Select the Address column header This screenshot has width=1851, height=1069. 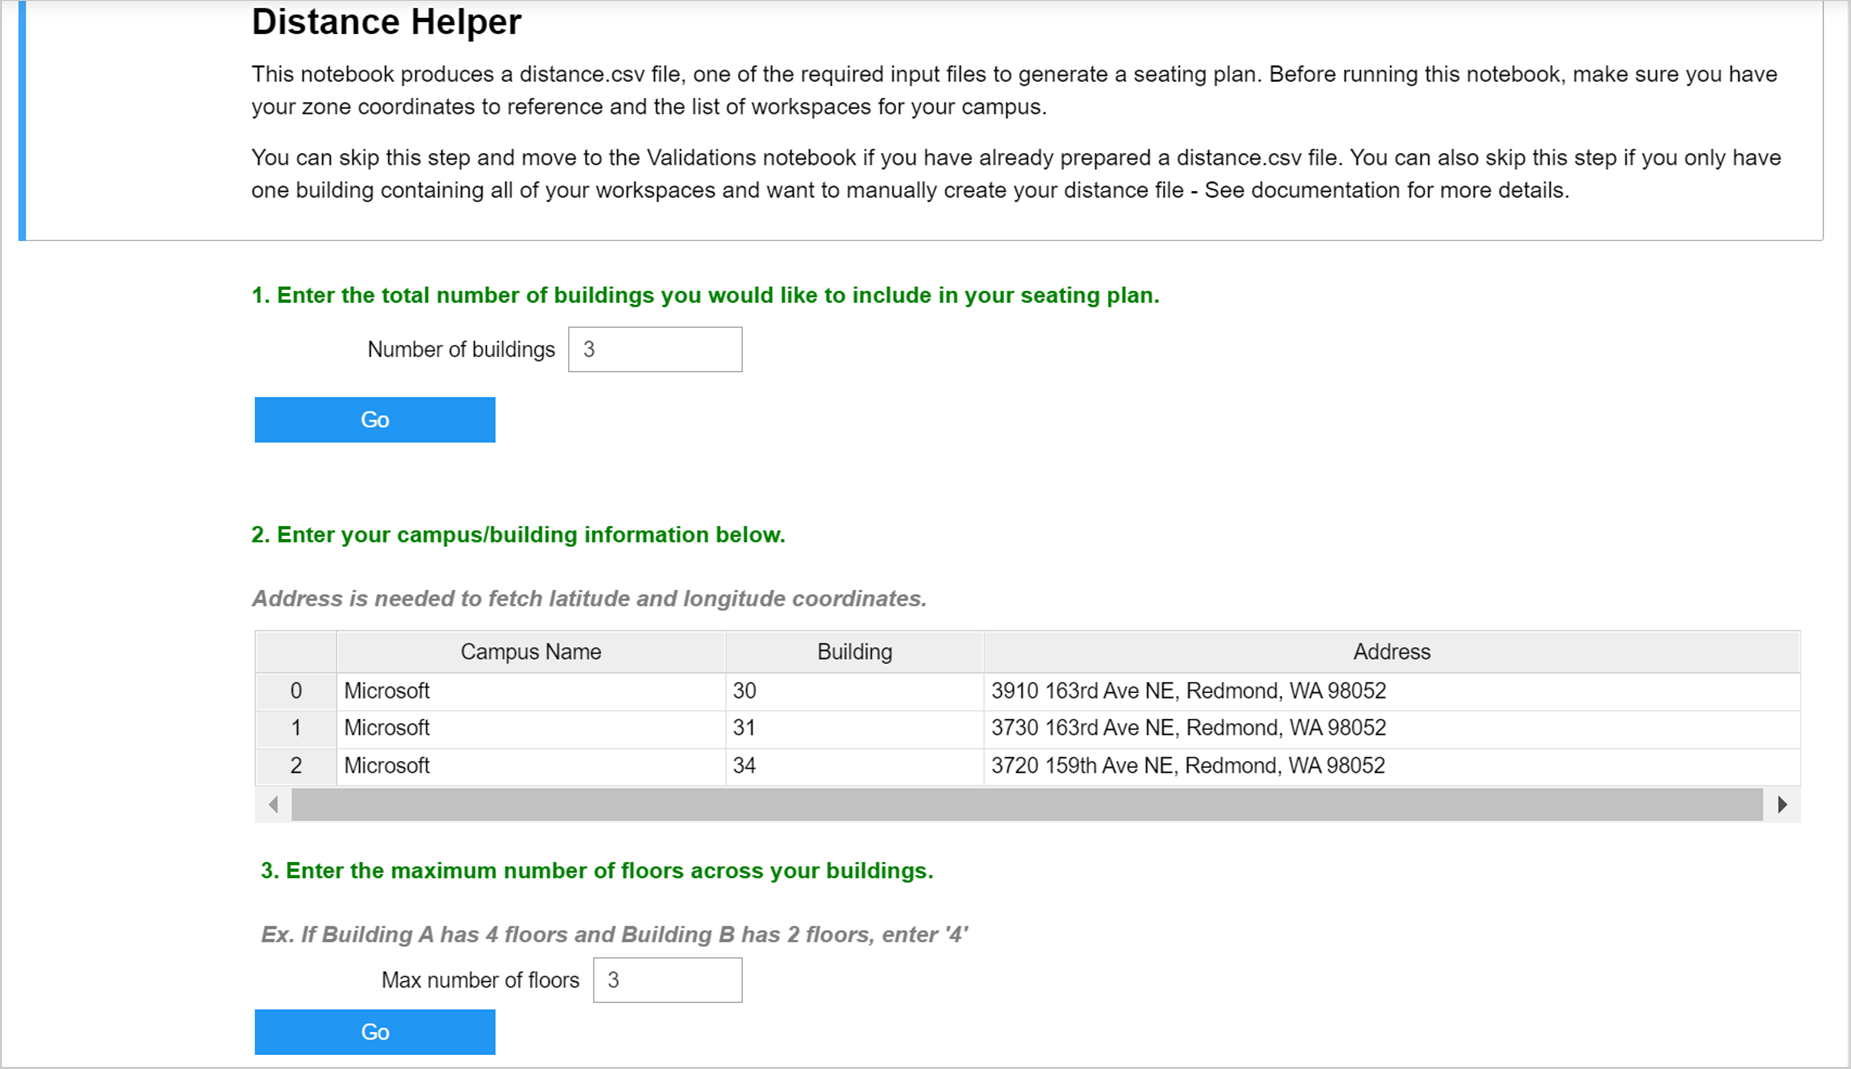(1391, 652)
